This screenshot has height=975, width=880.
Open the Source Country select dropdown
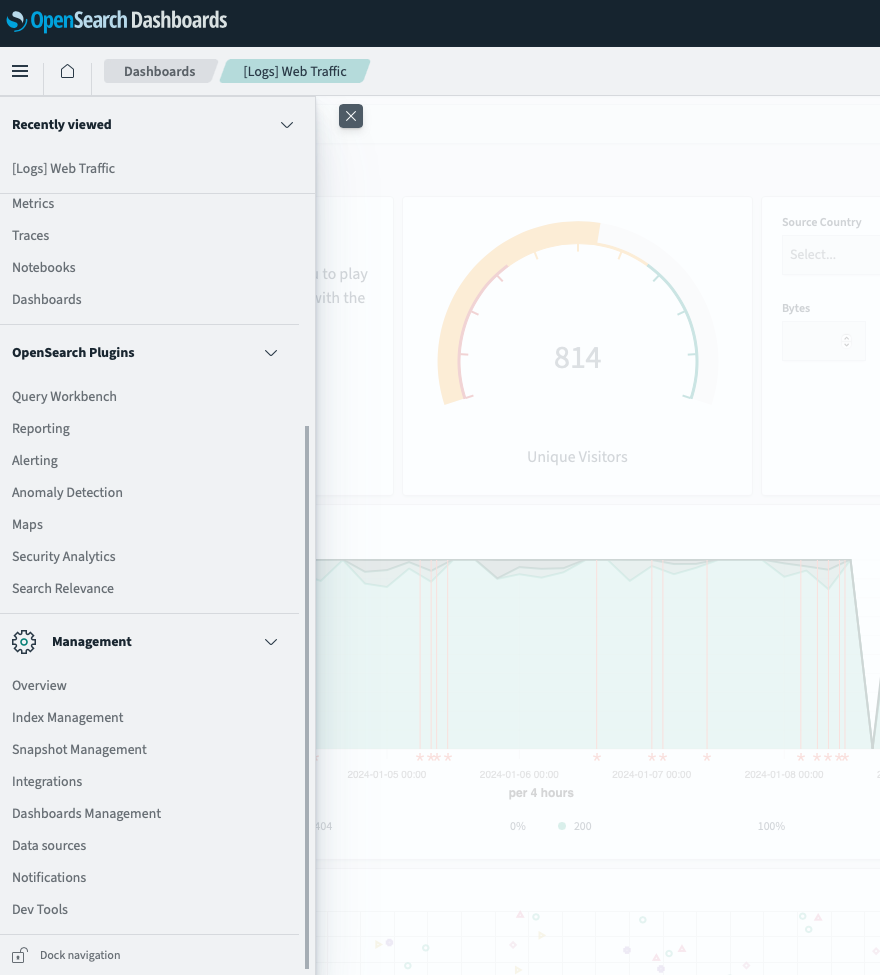coord(830,255)
